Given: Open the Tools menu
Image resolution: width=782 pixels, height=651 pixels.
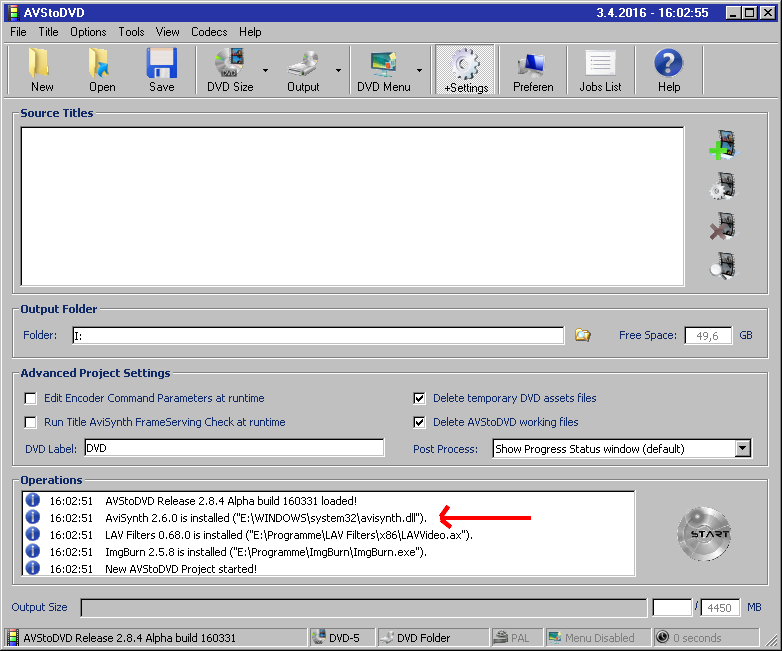Looking at the screenshot, I should click(x=131, y=32).
